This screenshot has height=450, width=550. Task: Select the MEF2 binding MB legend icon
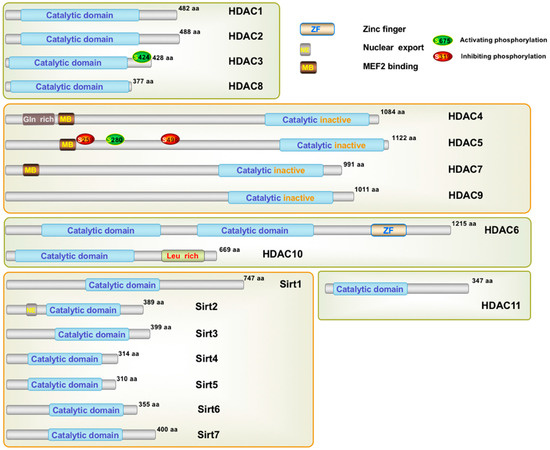(308, 67)
